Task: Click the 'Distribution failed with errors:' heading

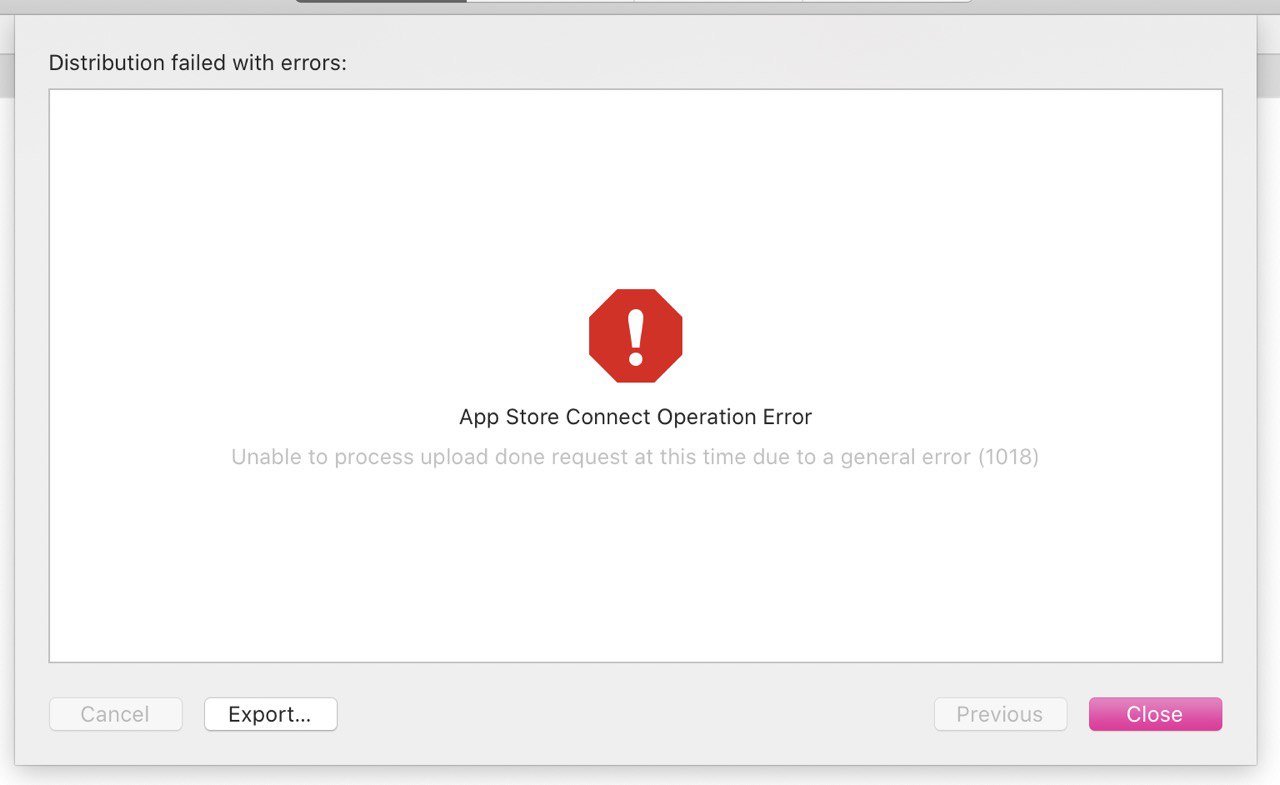Action: click(198, 63)
